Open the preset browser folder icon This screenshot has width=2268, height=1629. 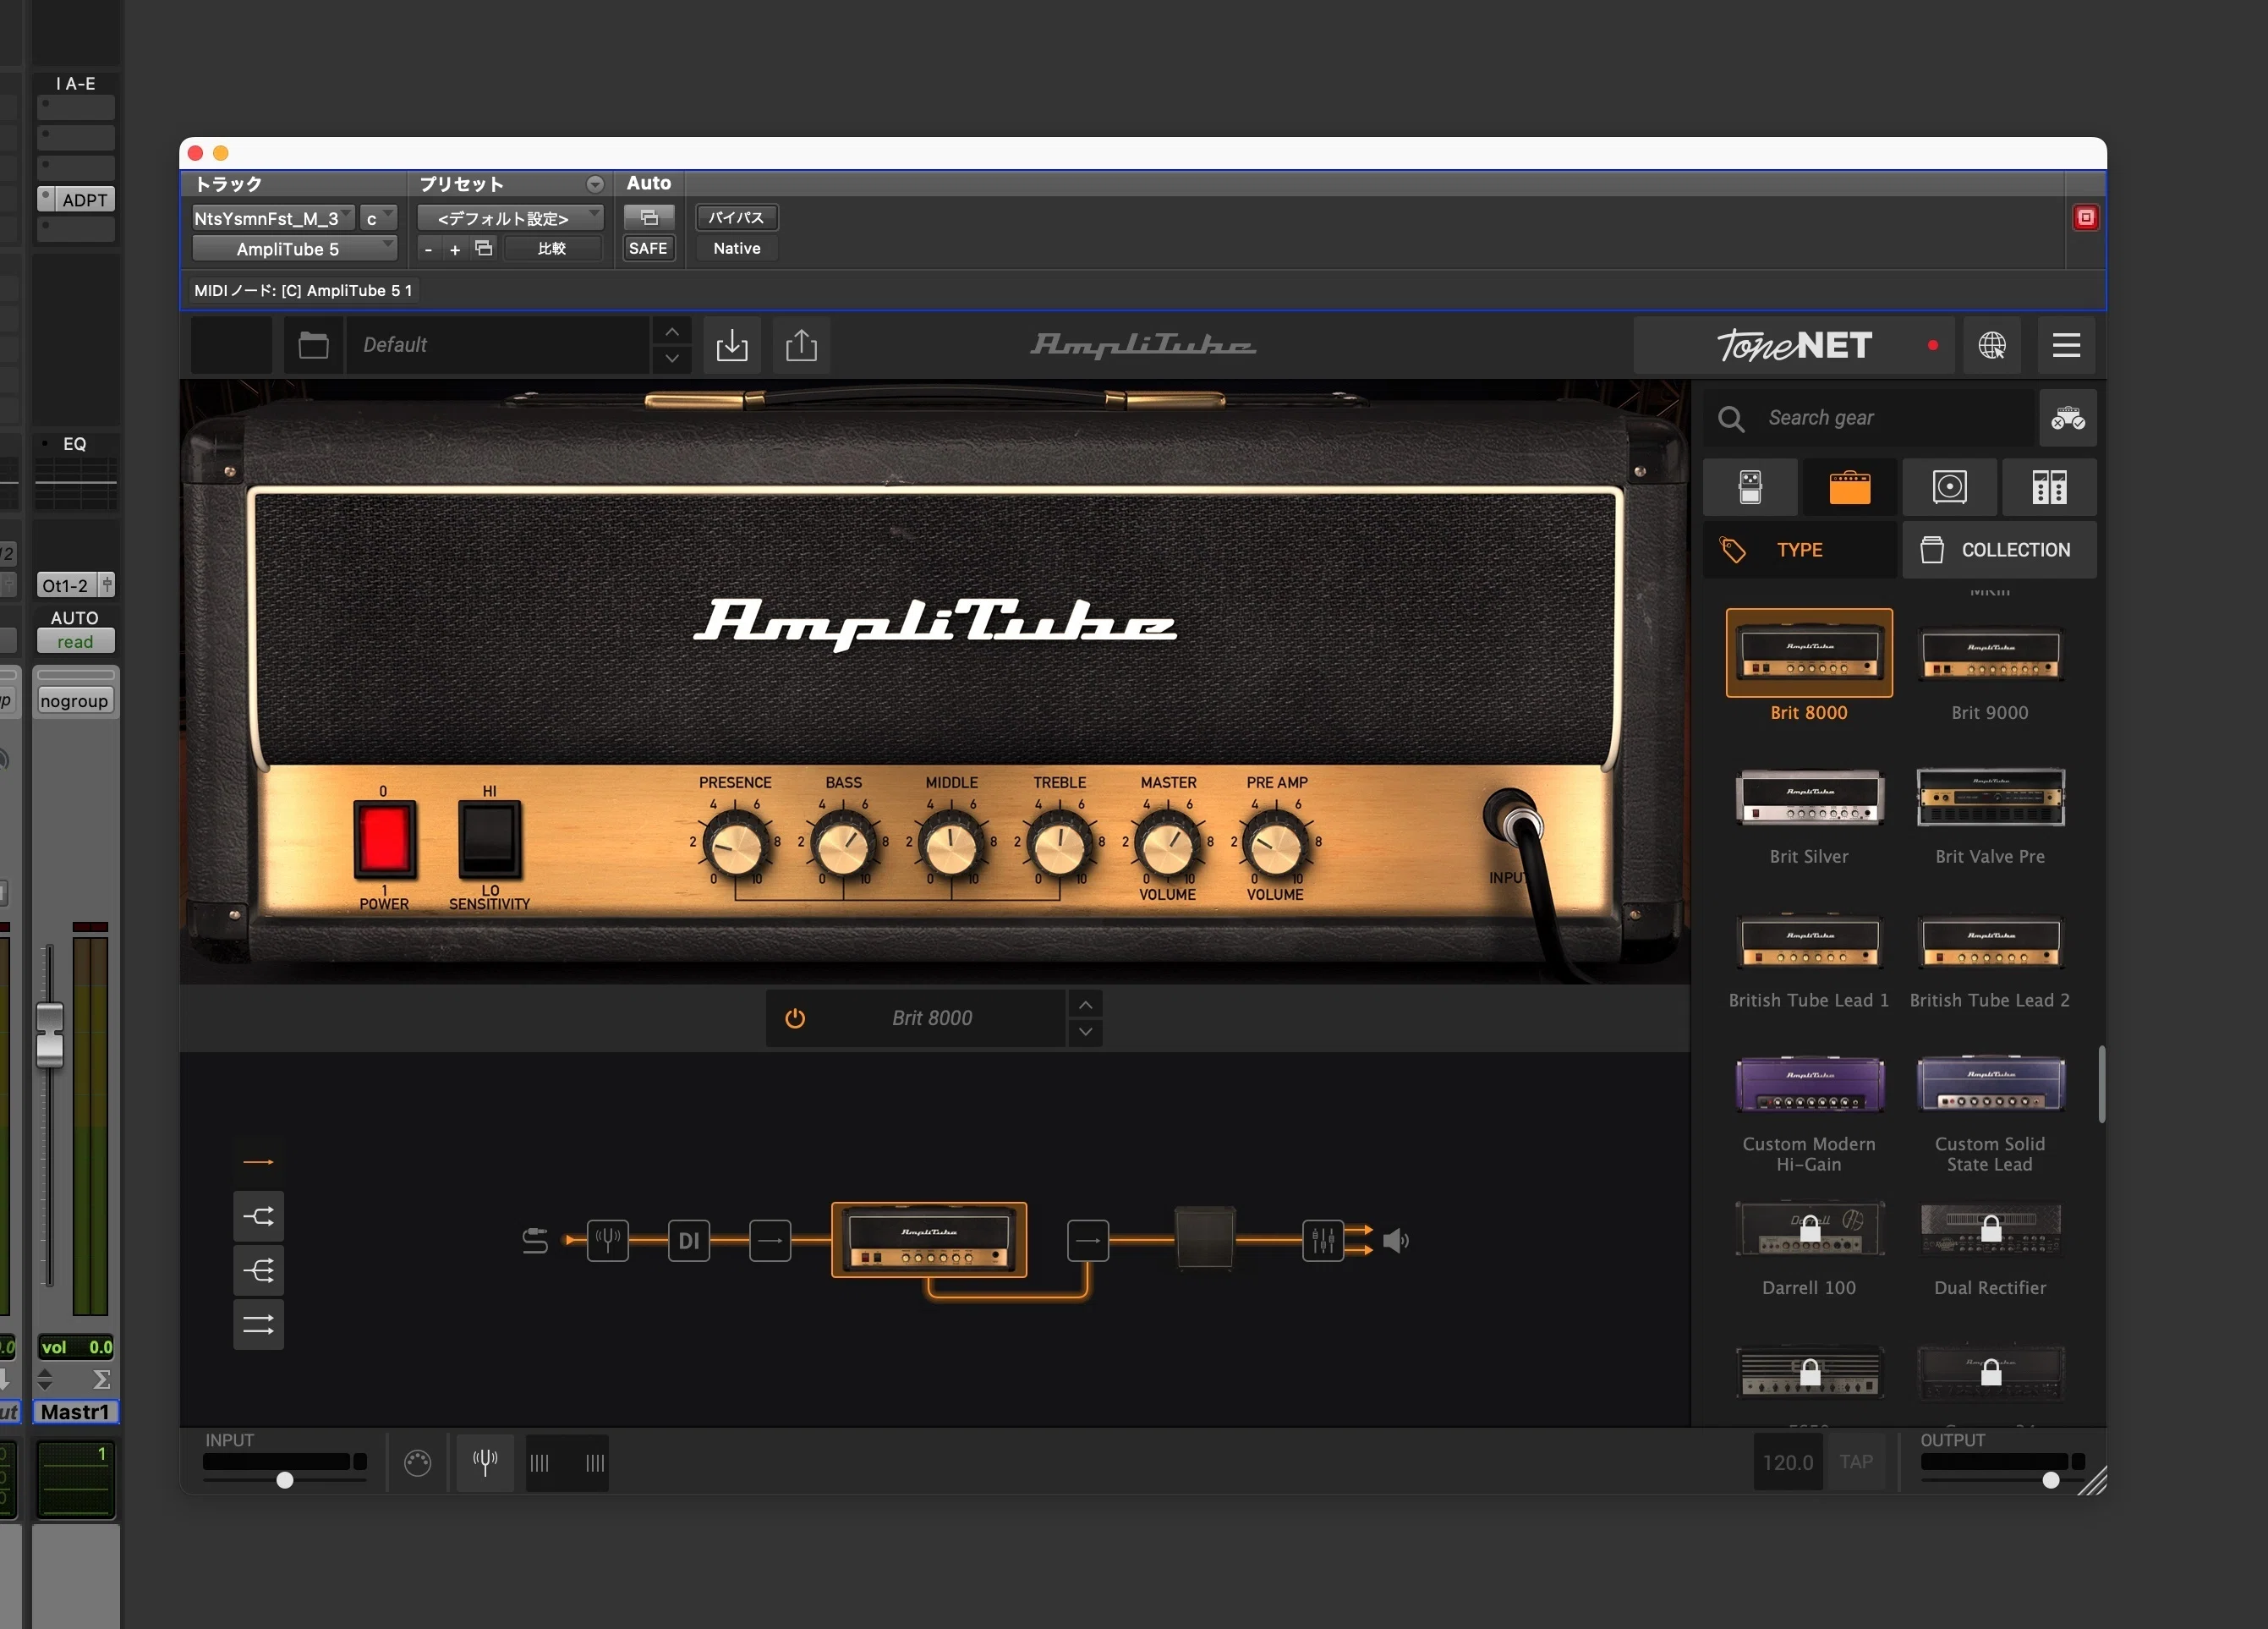pos(314,345)
